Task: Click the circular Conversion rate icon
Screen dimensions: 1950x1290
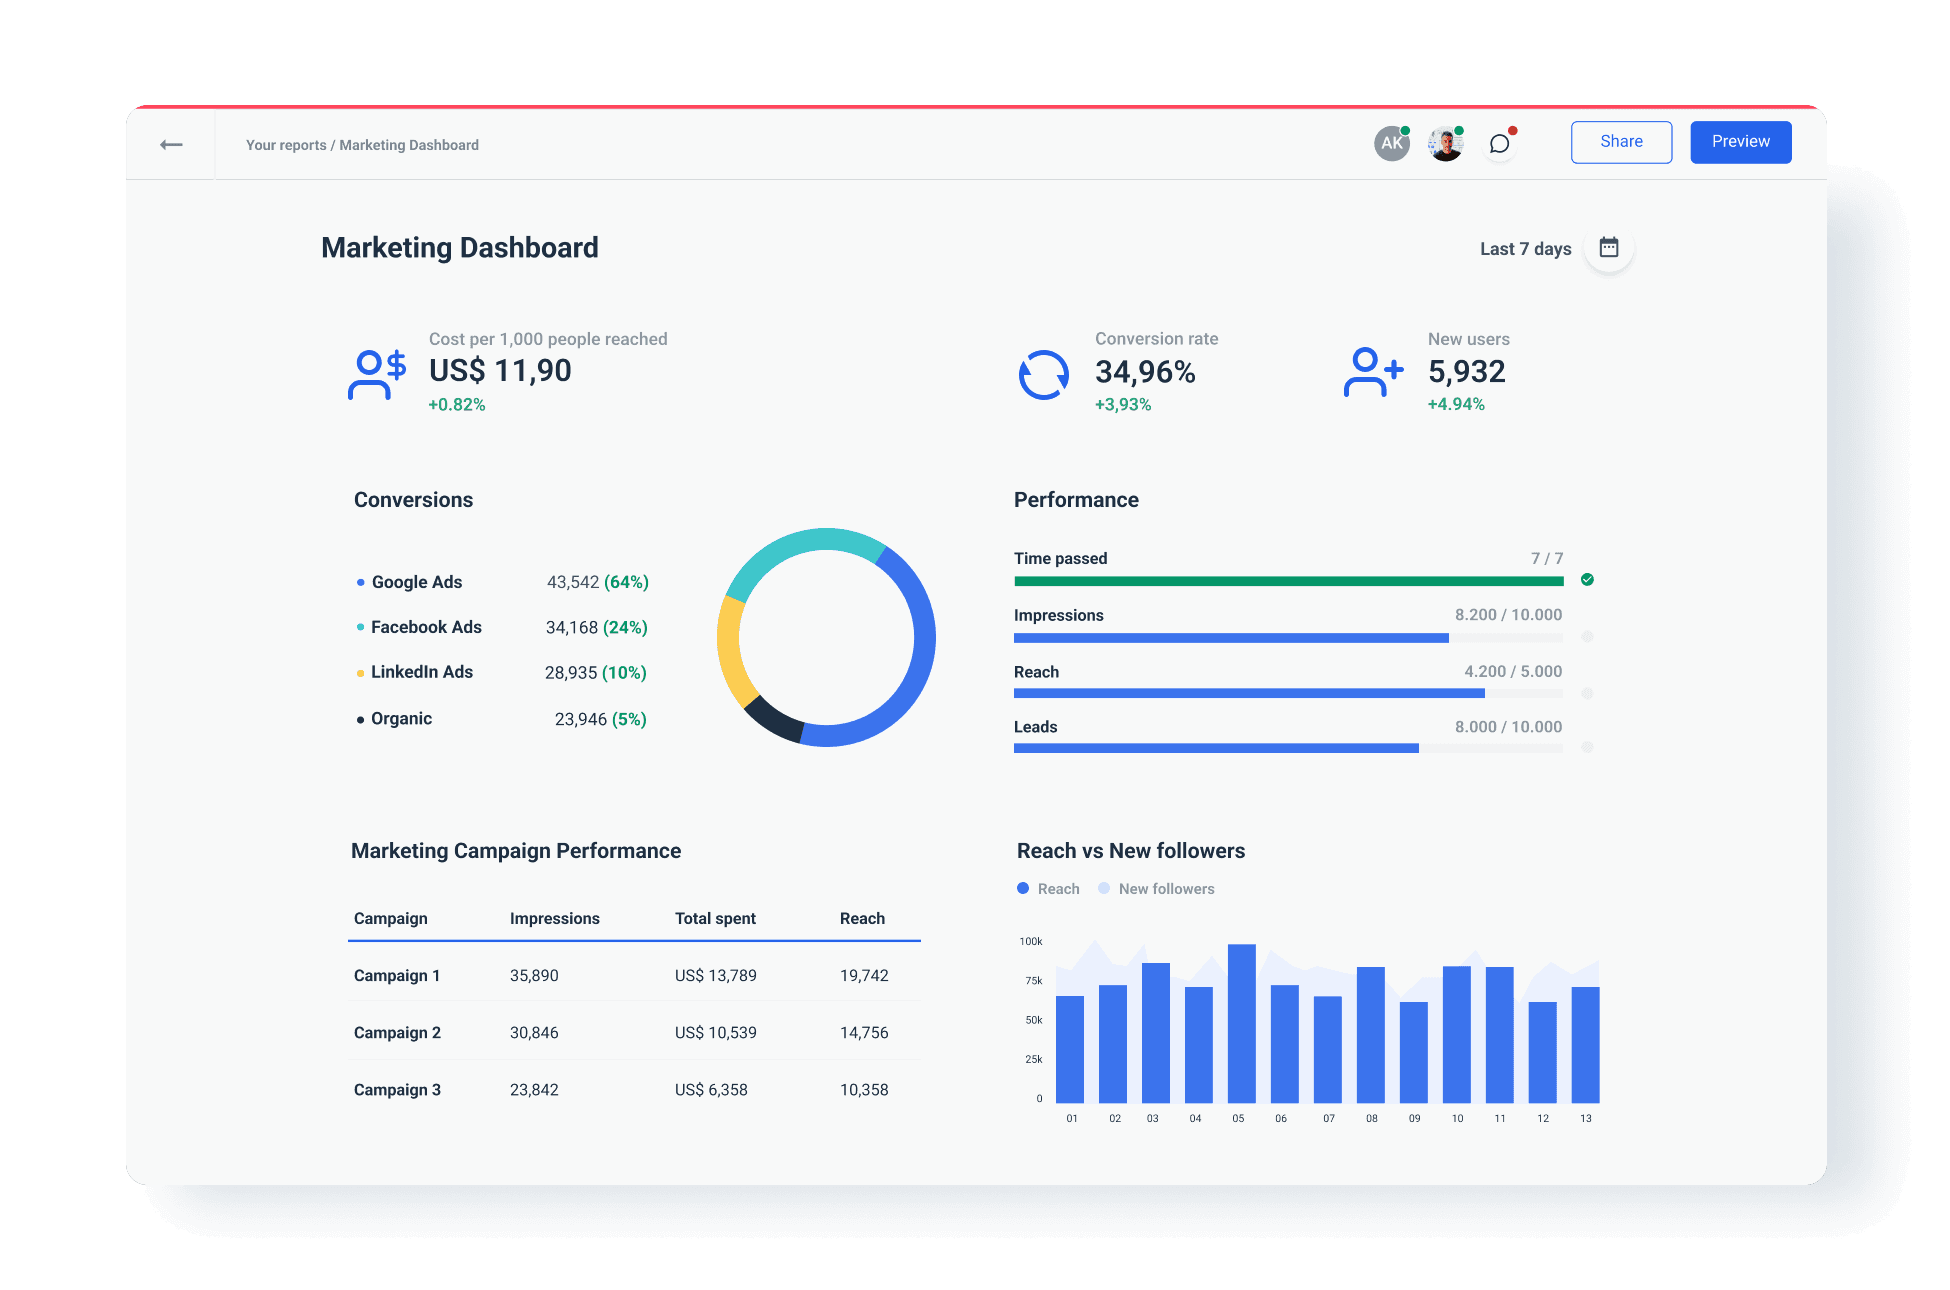Action: pos(1043,374)
